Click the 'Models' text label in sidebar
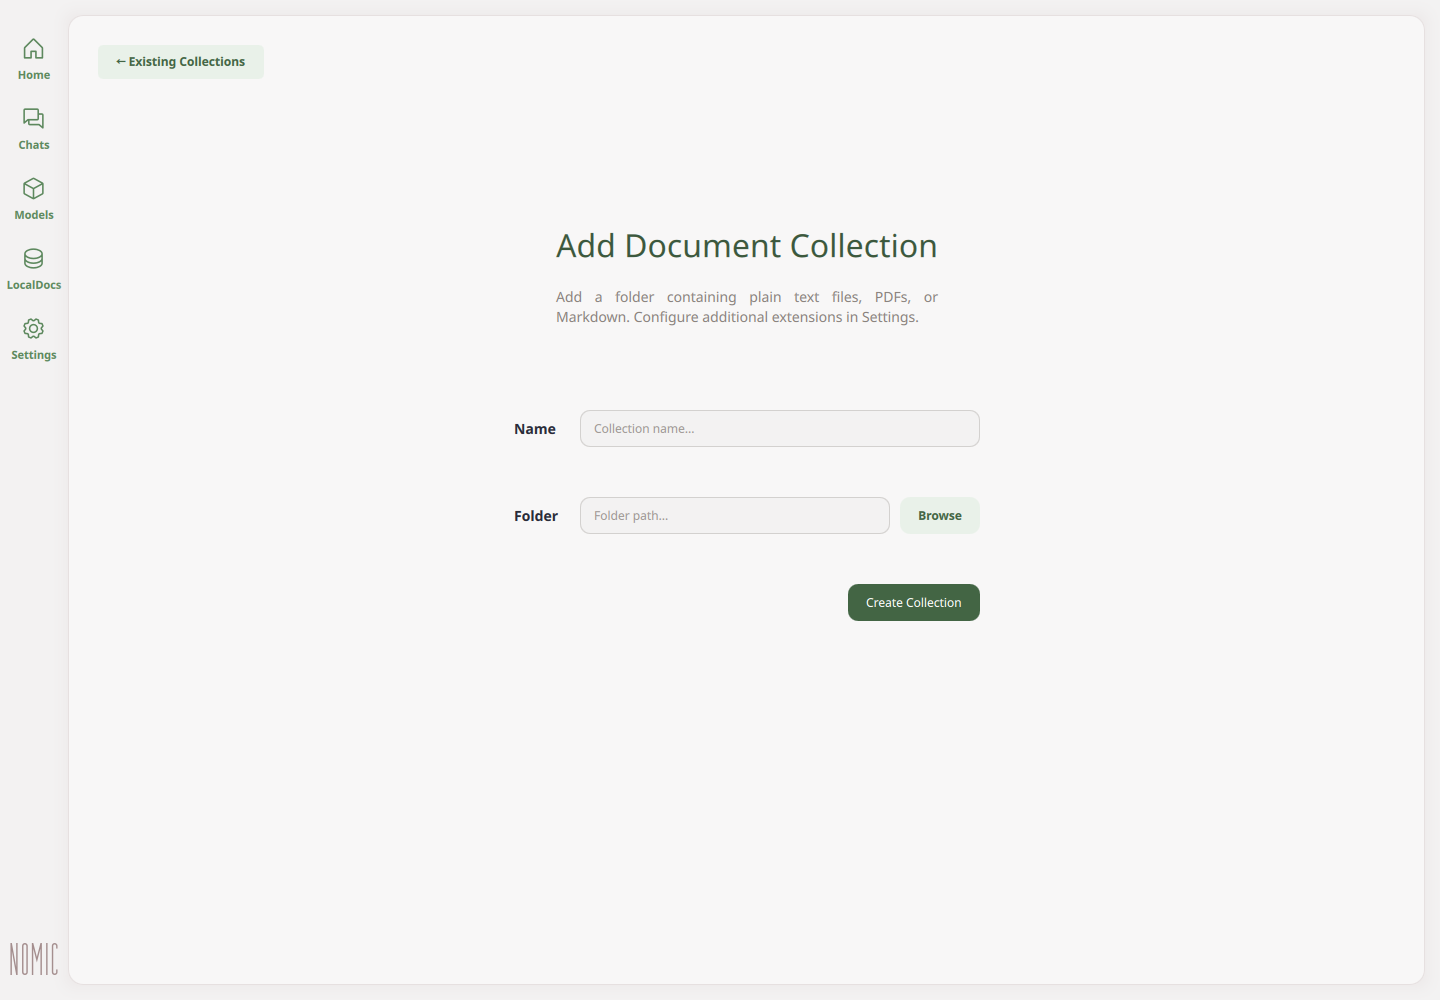This screenshot has height=1000, width=1440. click(34, 215)
